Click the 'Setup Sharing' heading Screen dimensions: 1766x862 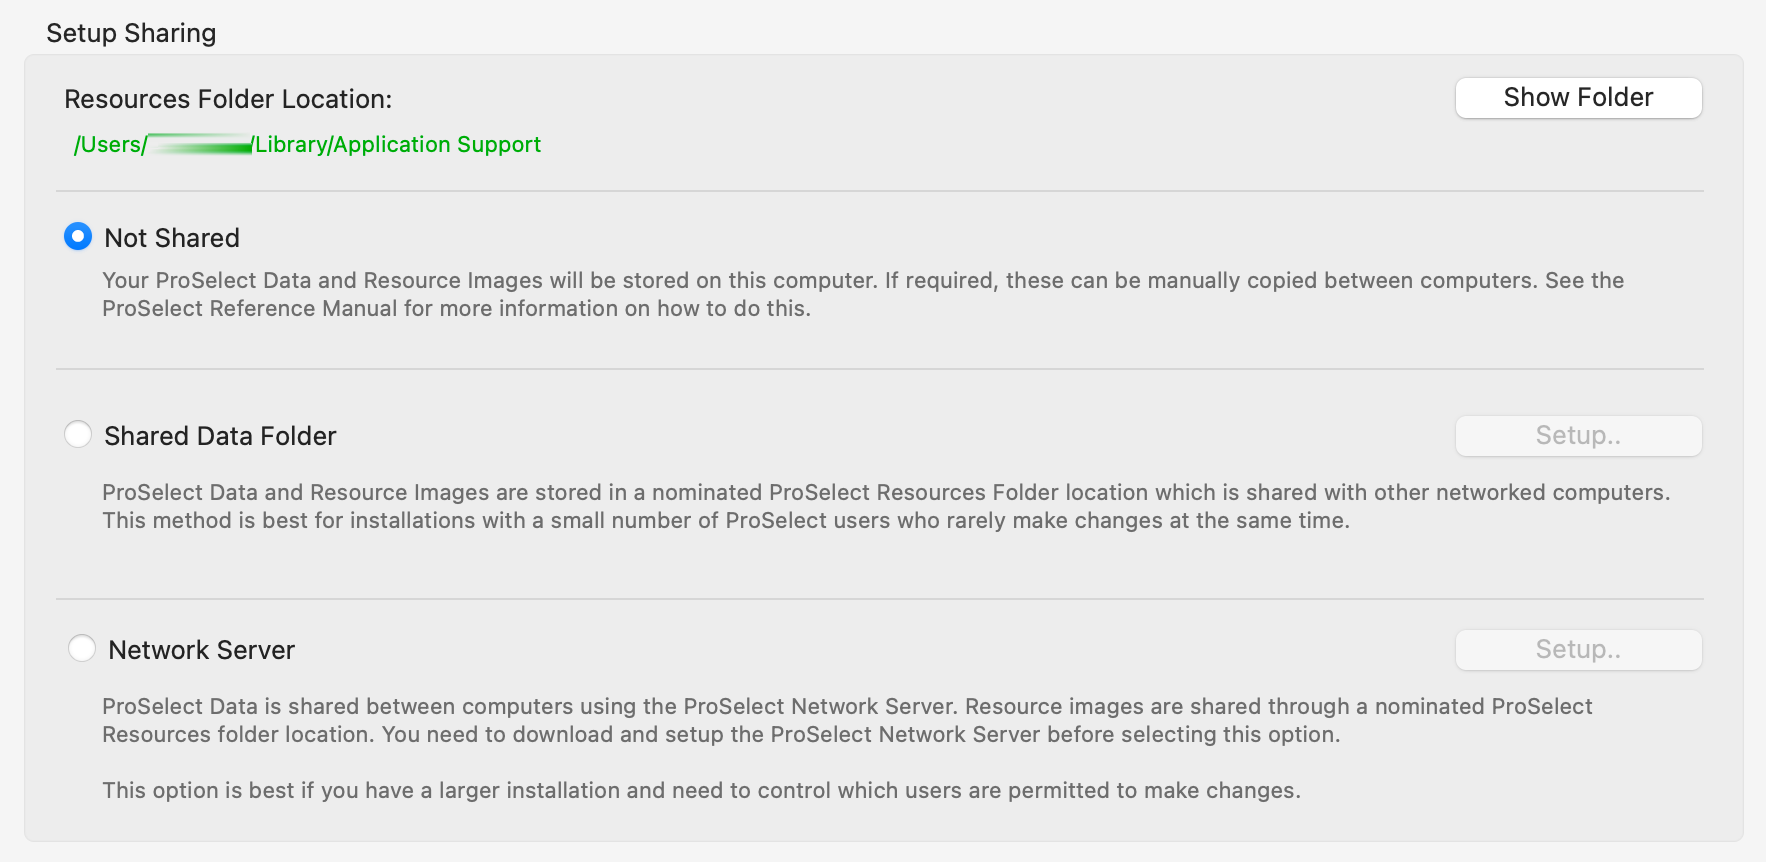point(131,33)
